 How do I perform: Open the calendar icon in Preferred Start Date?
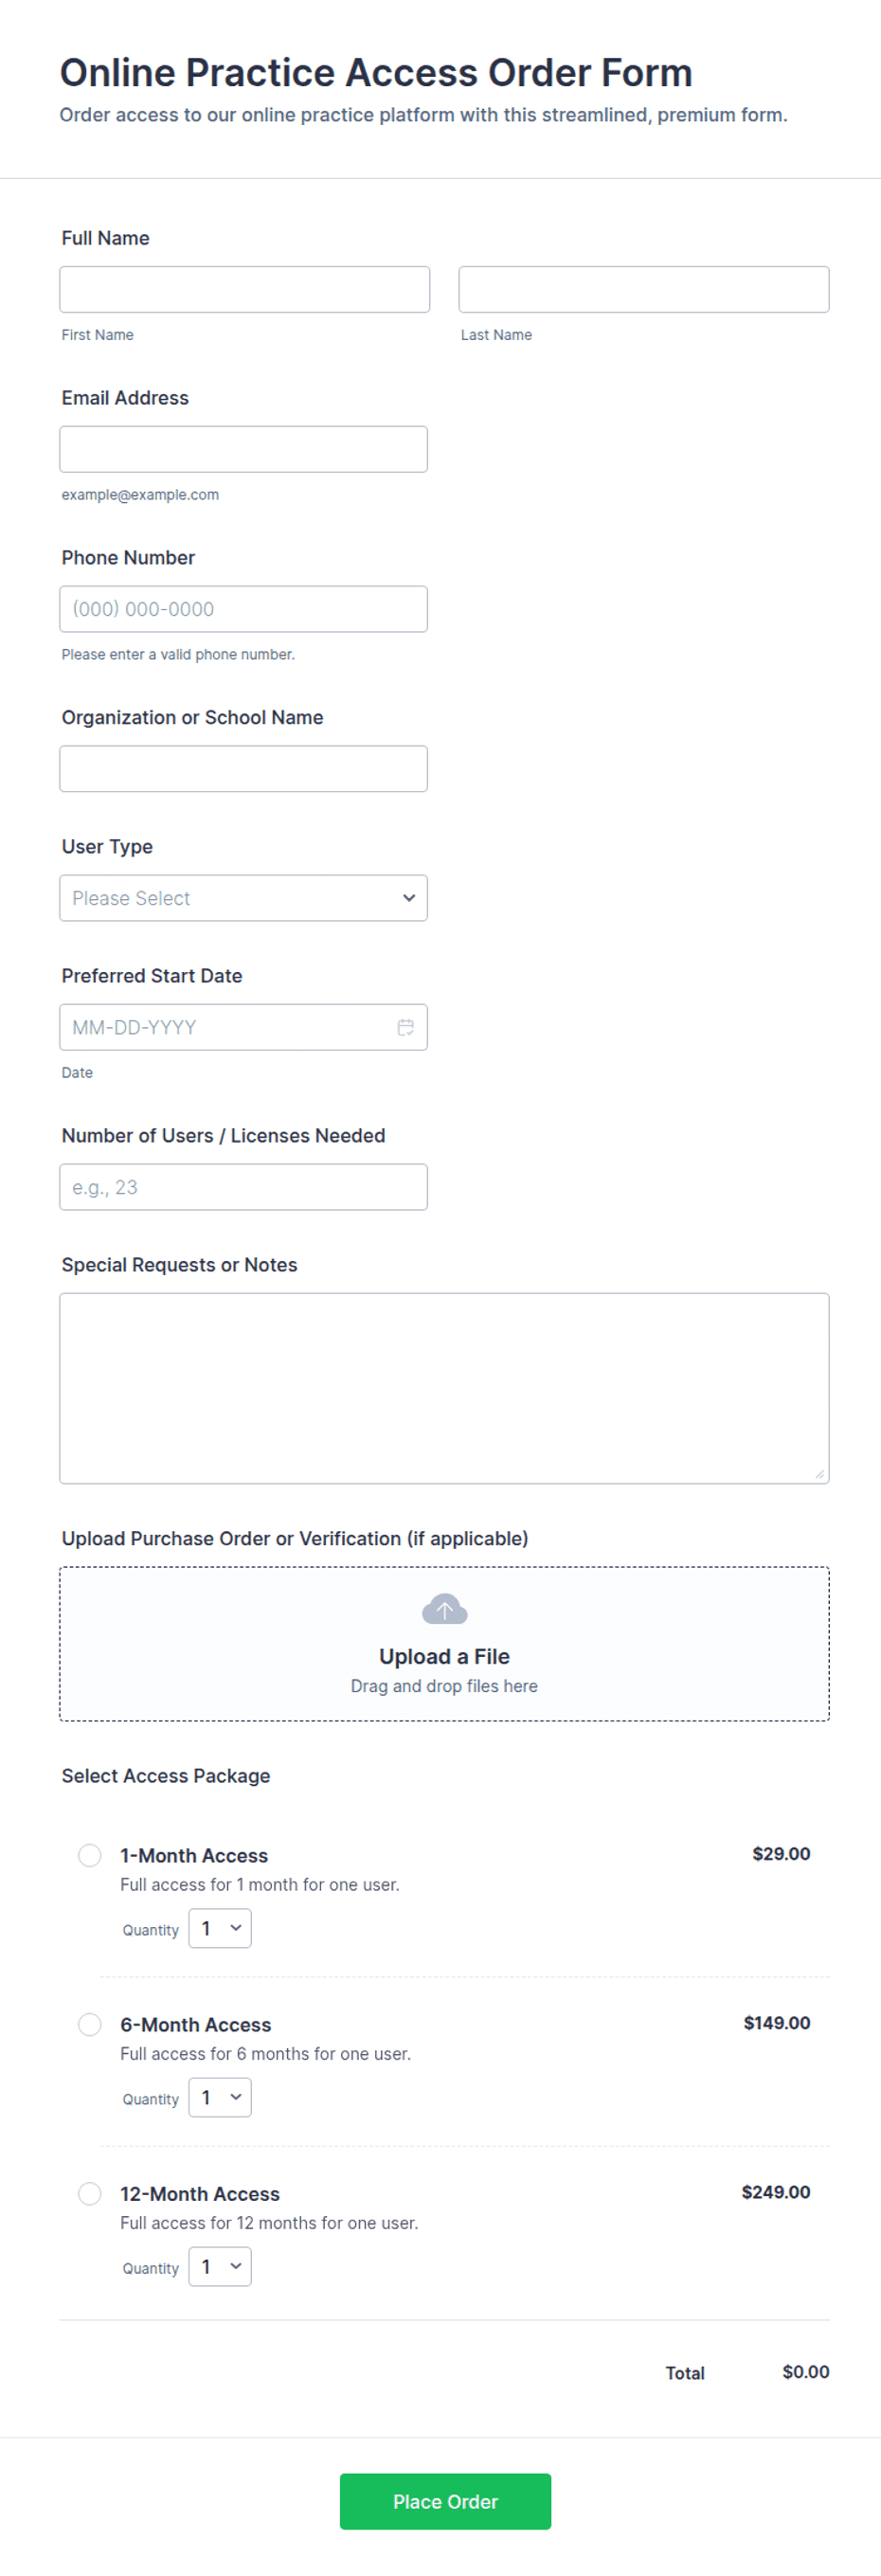click(x=405, y=1027)
